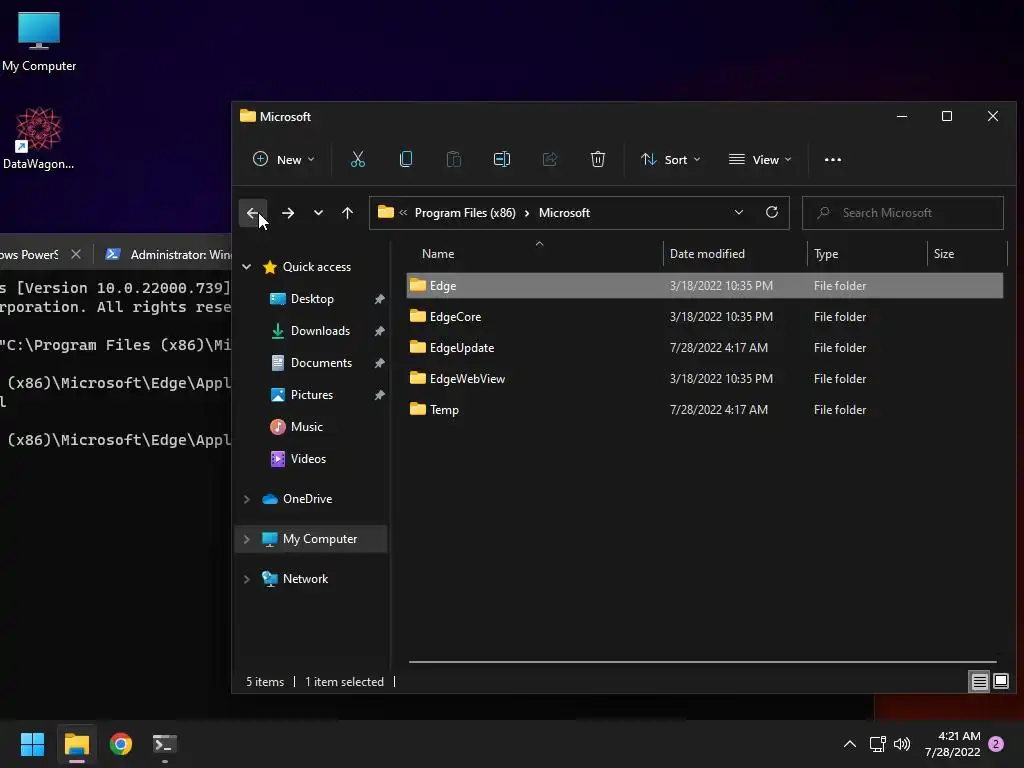The height and width of the screenshot is (768, 1024).
Task: Click the Rename icon in toolbar
Action: 502,159
